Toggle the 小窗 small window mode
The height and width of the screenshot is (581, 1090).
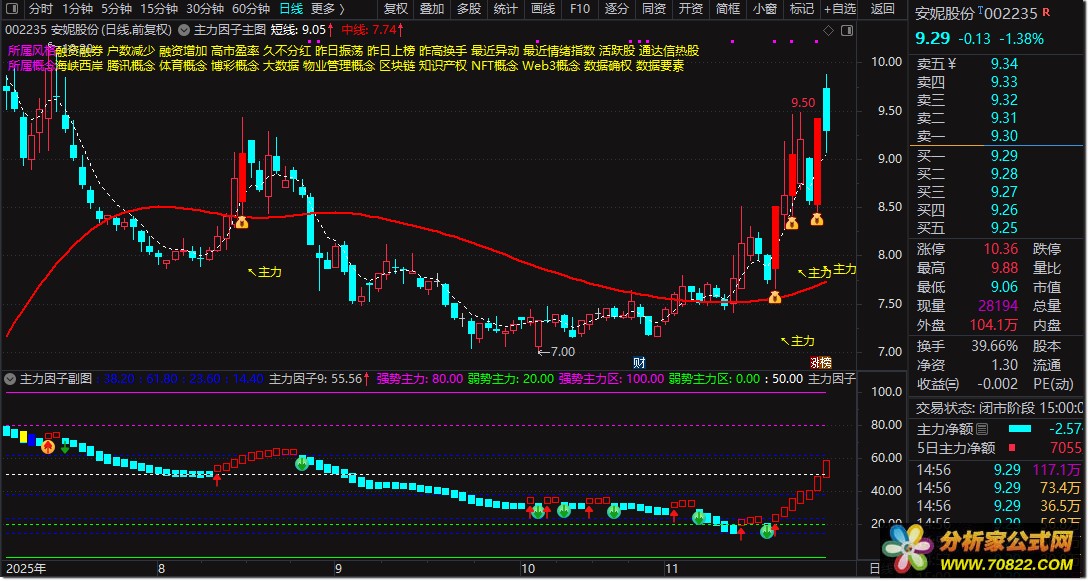tap(765, 9)
